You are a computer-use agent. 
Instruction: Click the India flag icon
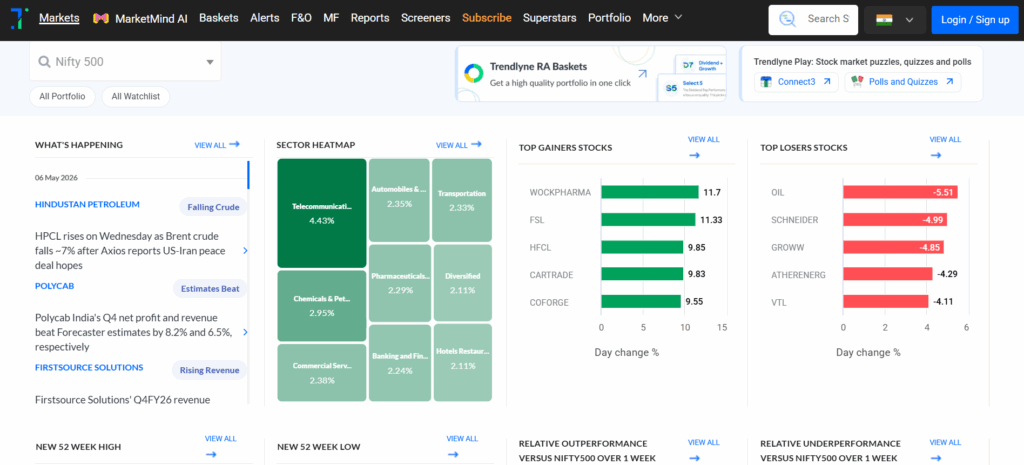tap(884, 20)
